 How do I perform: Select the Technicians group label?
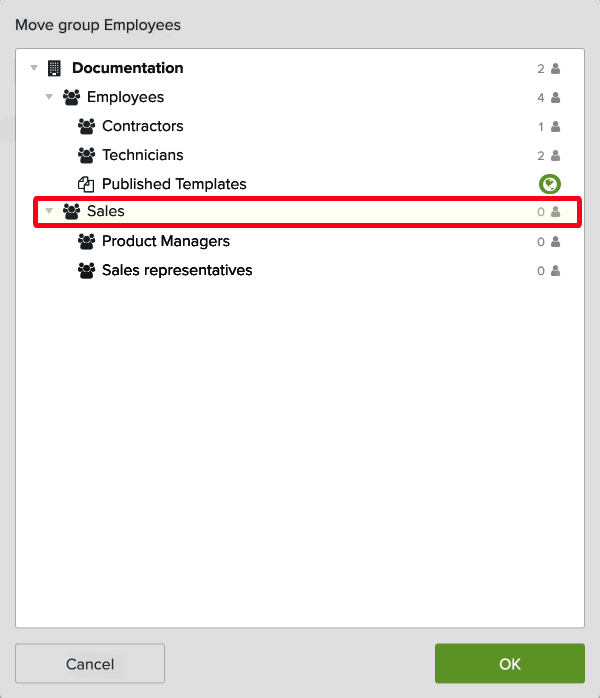pos(143,156)
